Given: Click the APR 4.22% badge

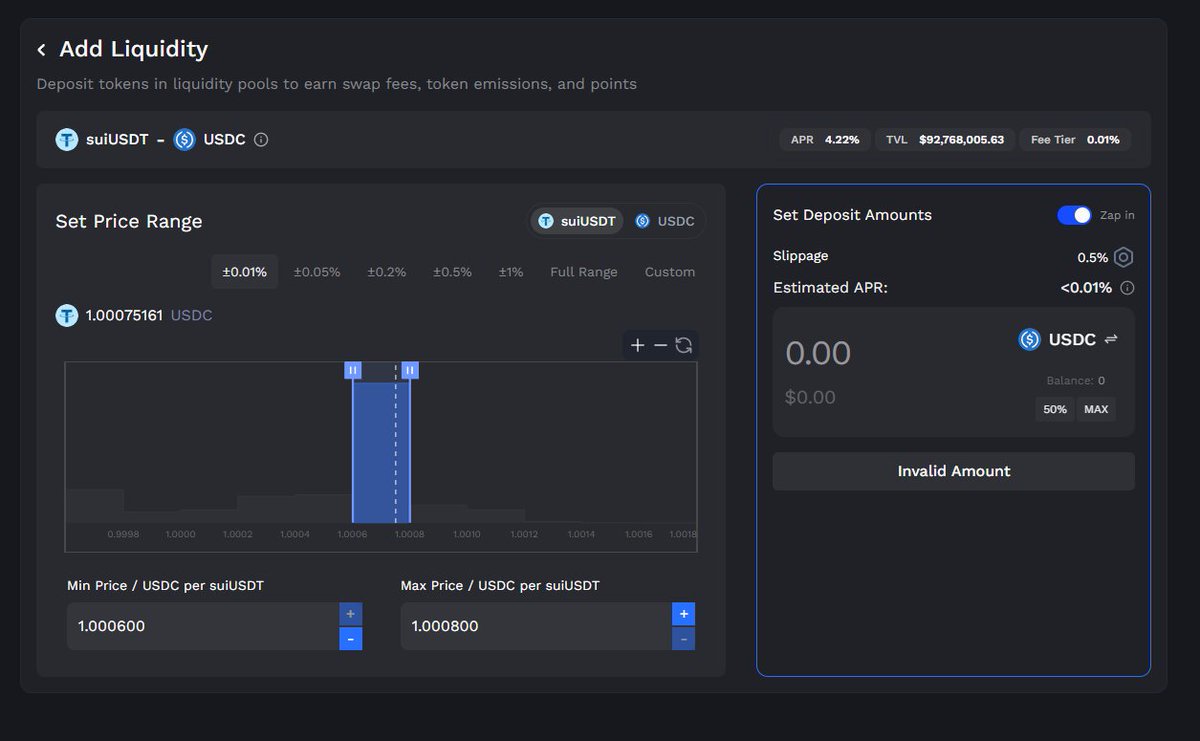Looking at the screenshot, I should coord(825,140).
